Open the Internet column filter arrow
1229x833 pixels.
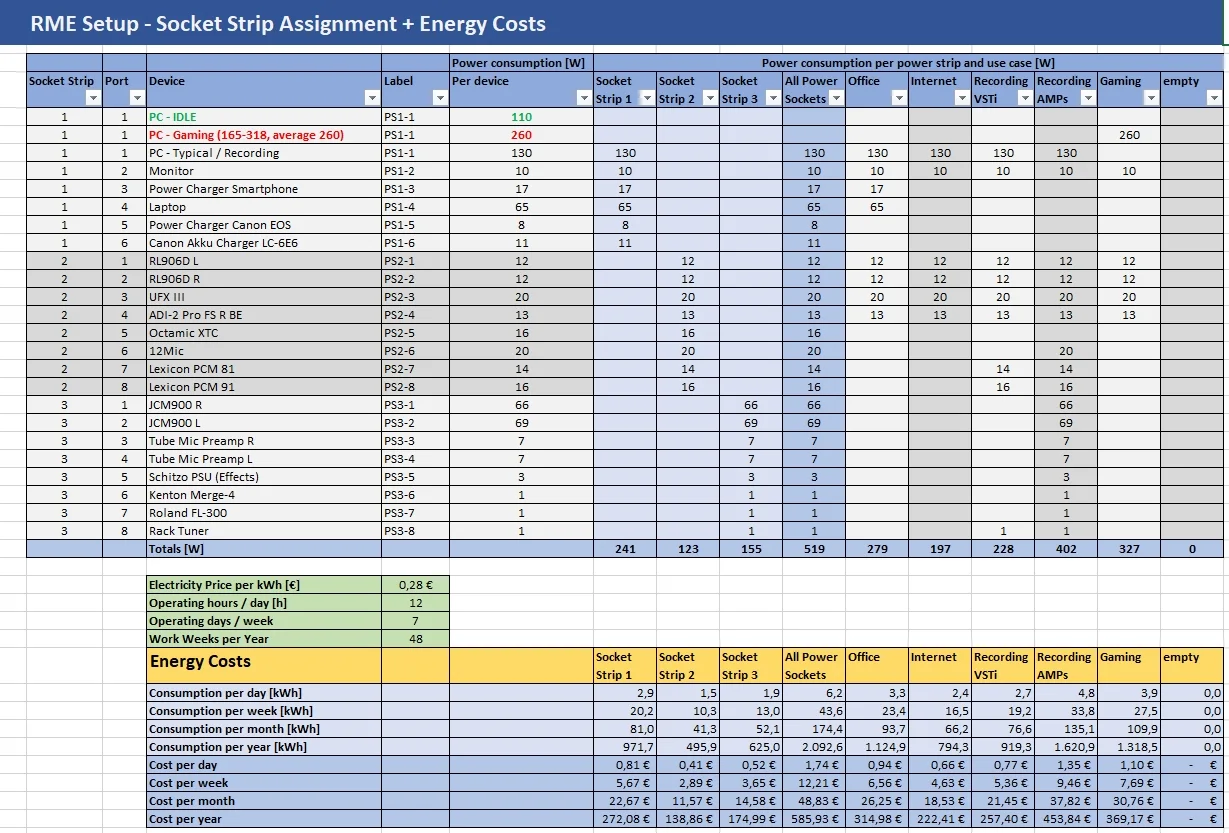[962, 99]
